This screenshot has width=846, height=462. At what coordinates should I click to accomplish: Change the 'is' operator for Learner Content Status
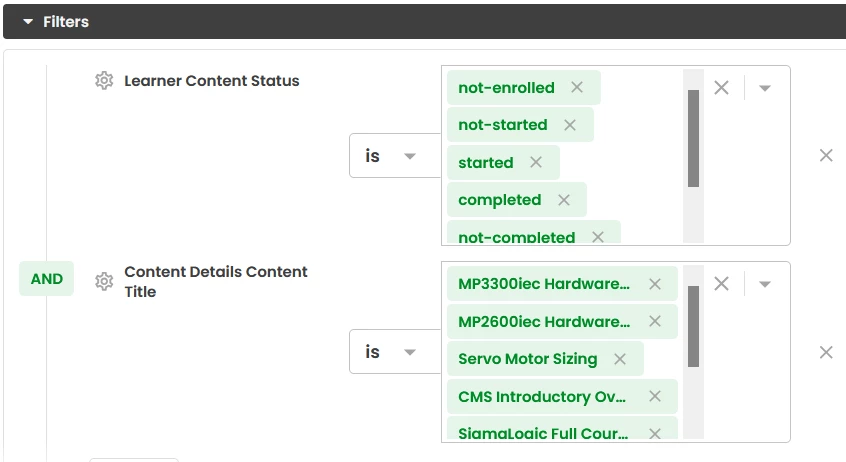(395, 155)
